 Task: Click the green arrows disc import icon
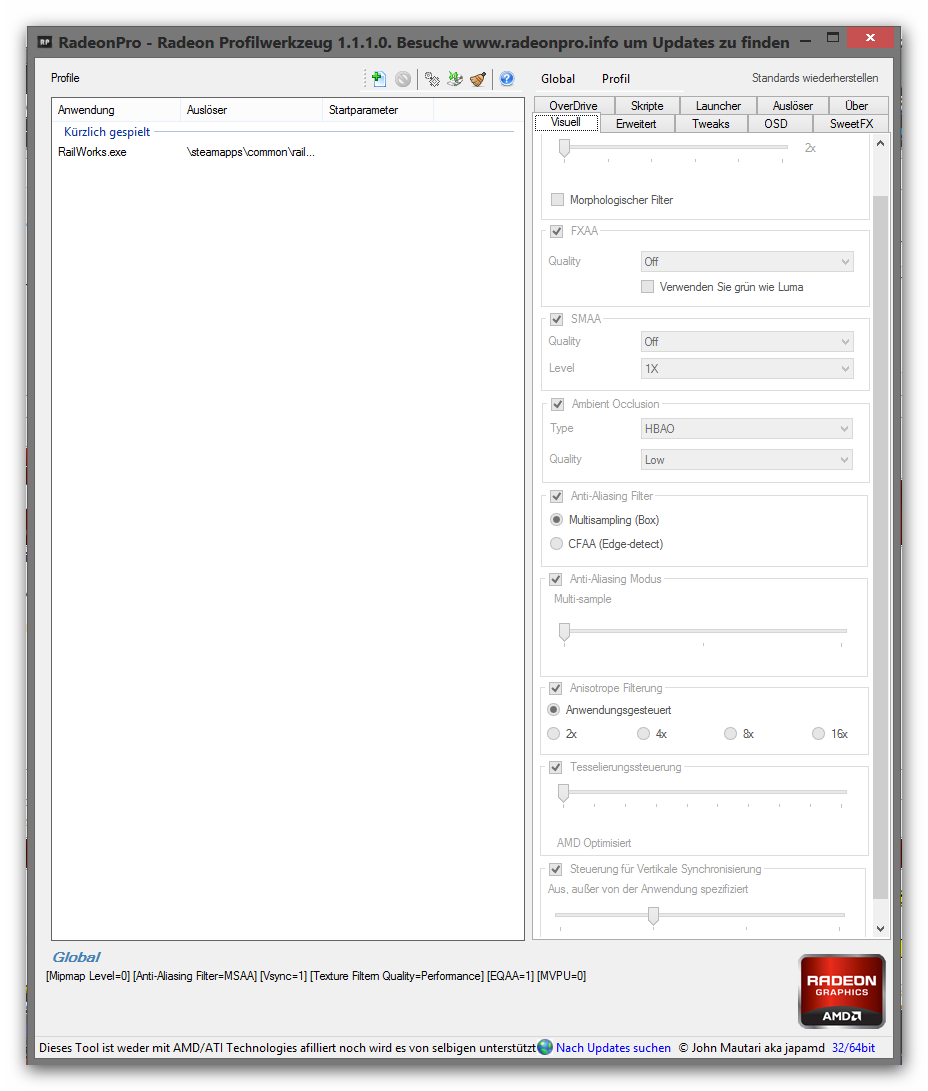[455, 79]
